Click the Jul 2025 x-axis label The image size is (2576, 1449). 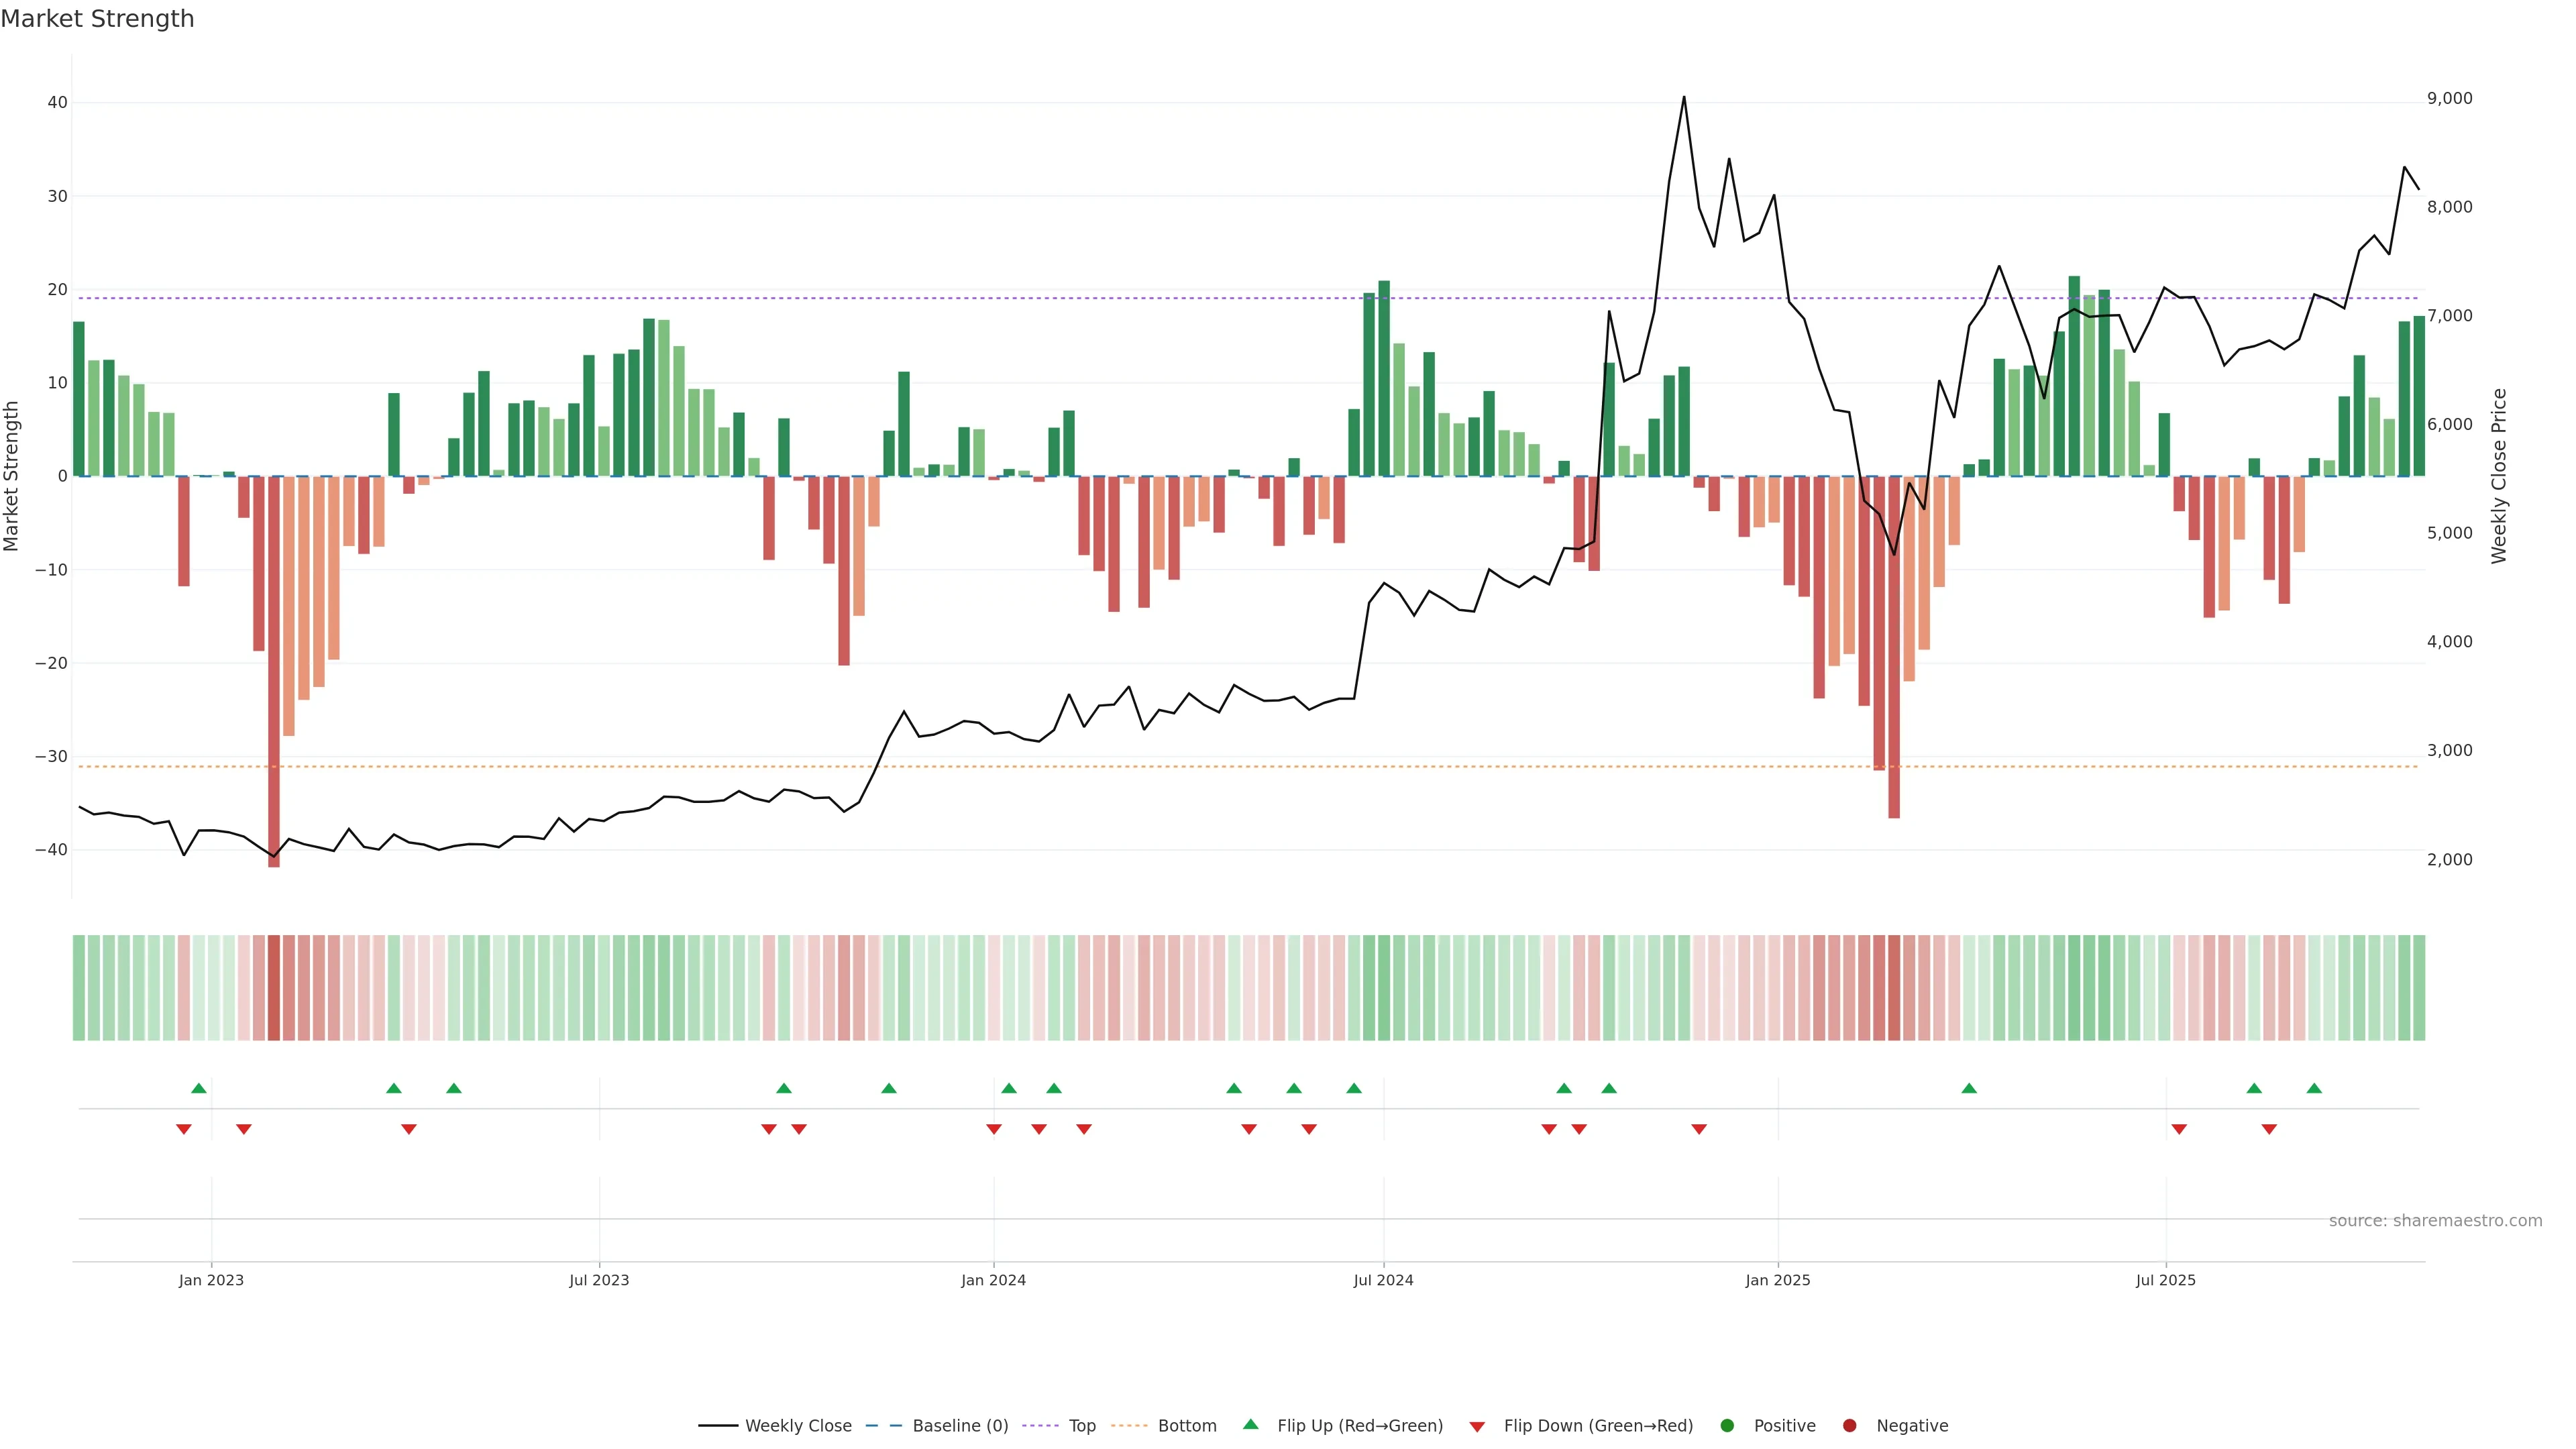click(x=2165, y=1280)
